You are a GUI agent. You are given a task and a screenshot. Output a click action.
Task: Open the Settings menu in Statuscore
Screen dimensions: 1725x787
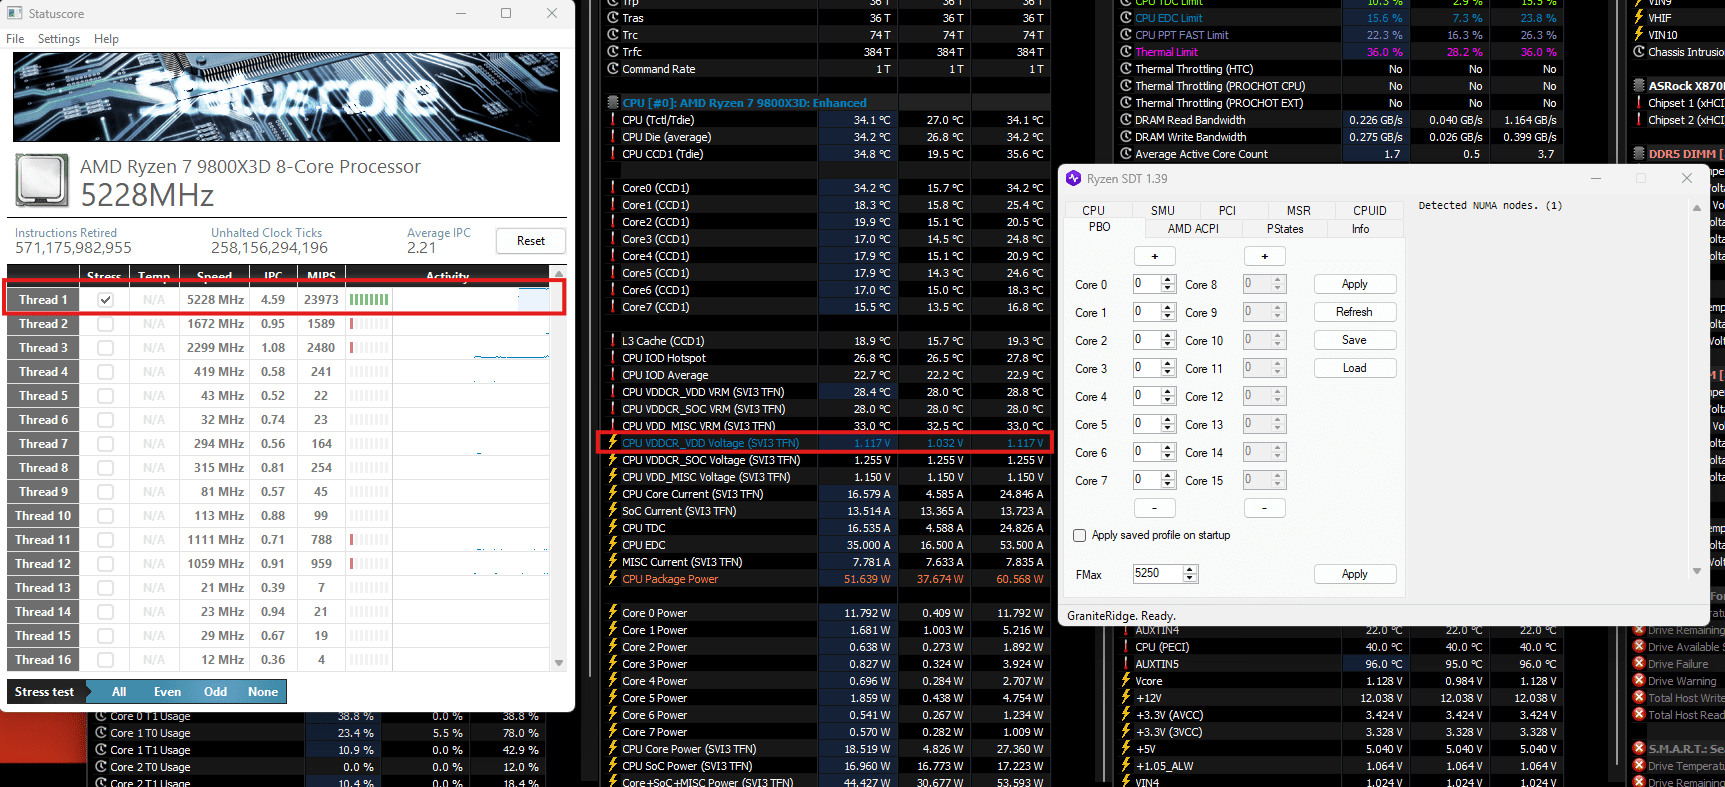coord(59,39)
